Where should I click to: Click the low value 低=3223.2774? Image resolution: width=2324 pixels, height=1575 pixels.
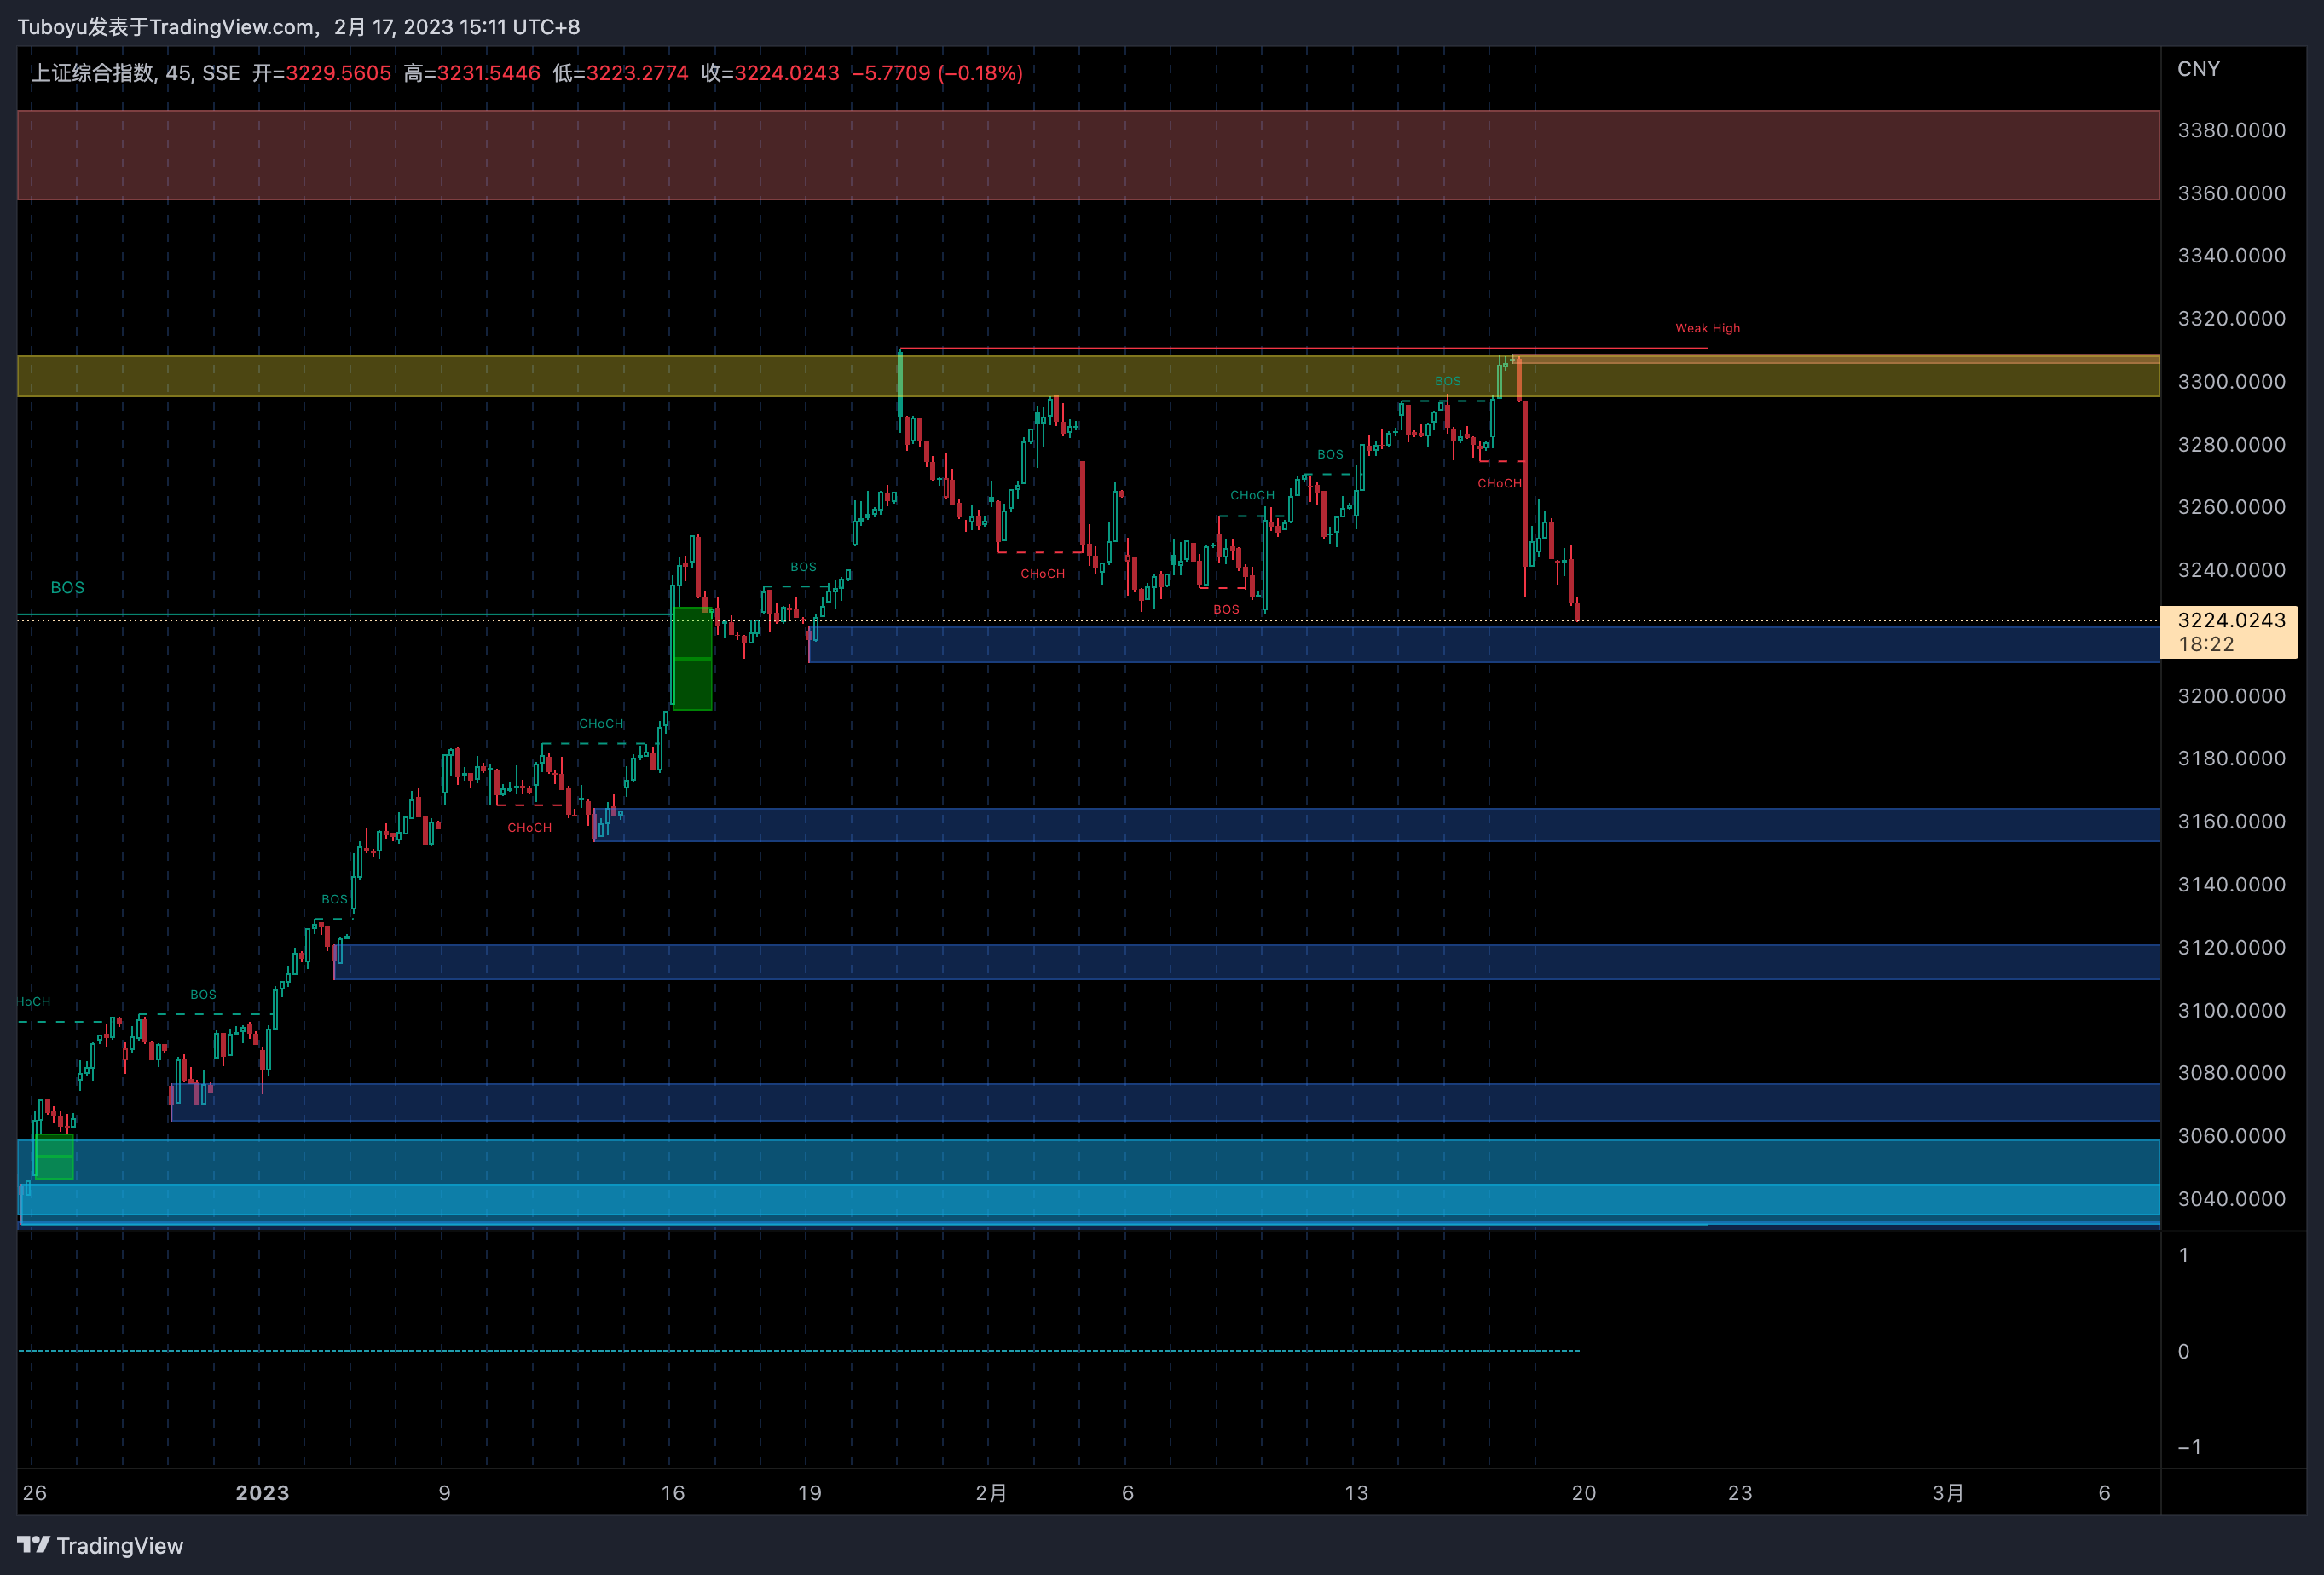tap(620, 73)
